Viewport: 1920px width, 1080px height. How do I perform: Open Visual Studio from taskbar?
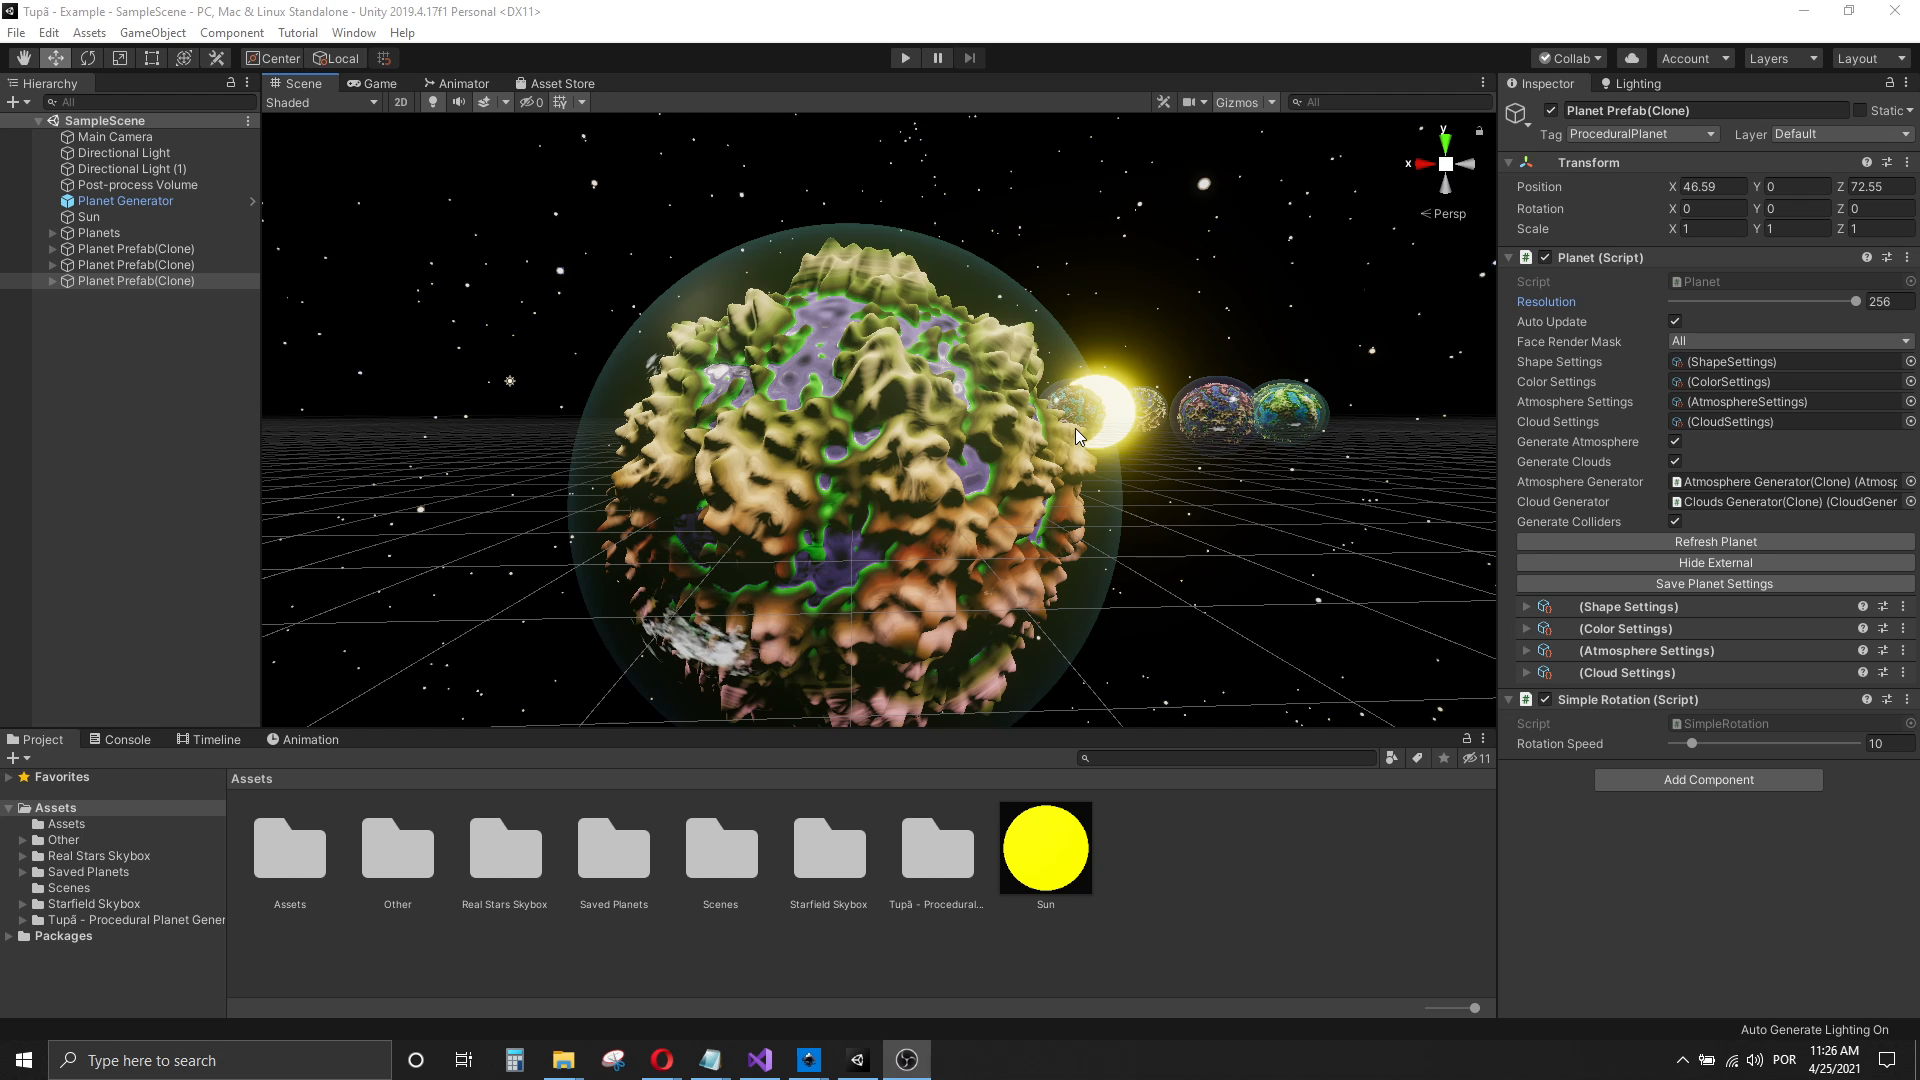click(759, 1060)
